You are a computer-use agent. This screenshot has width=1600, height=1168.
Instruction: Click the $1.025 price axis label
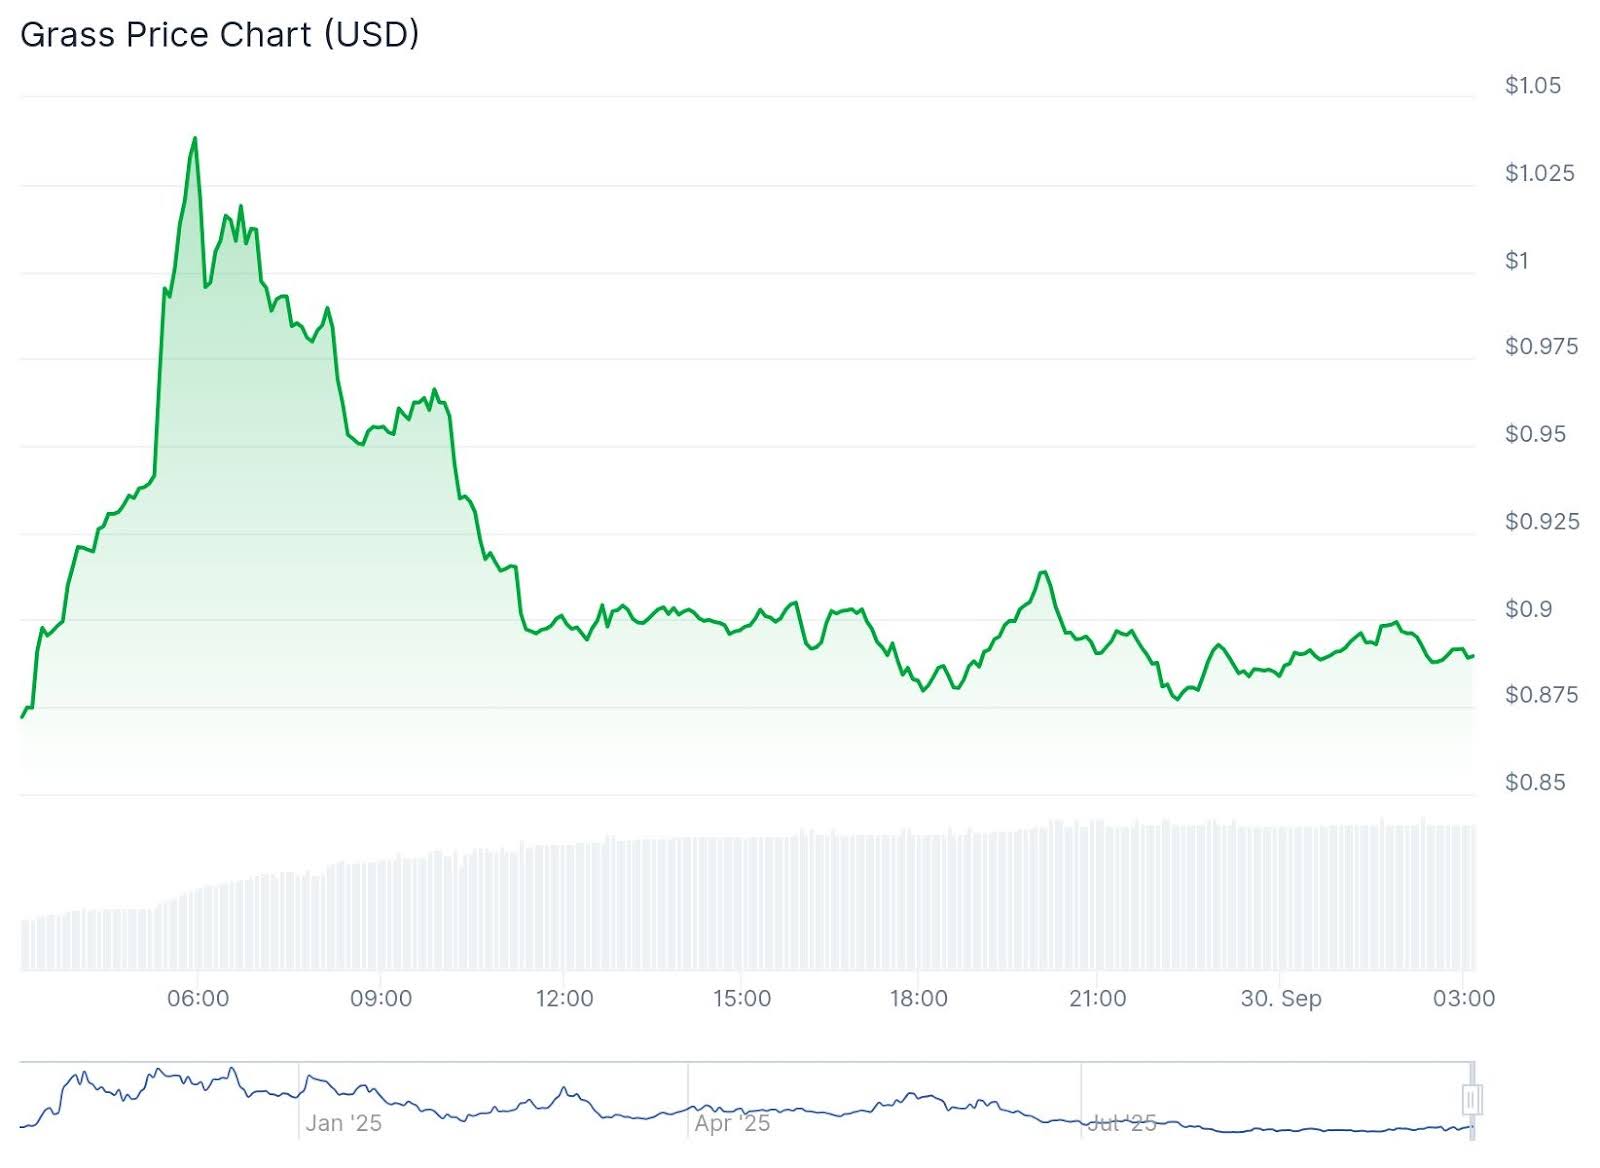point(1539,173)
